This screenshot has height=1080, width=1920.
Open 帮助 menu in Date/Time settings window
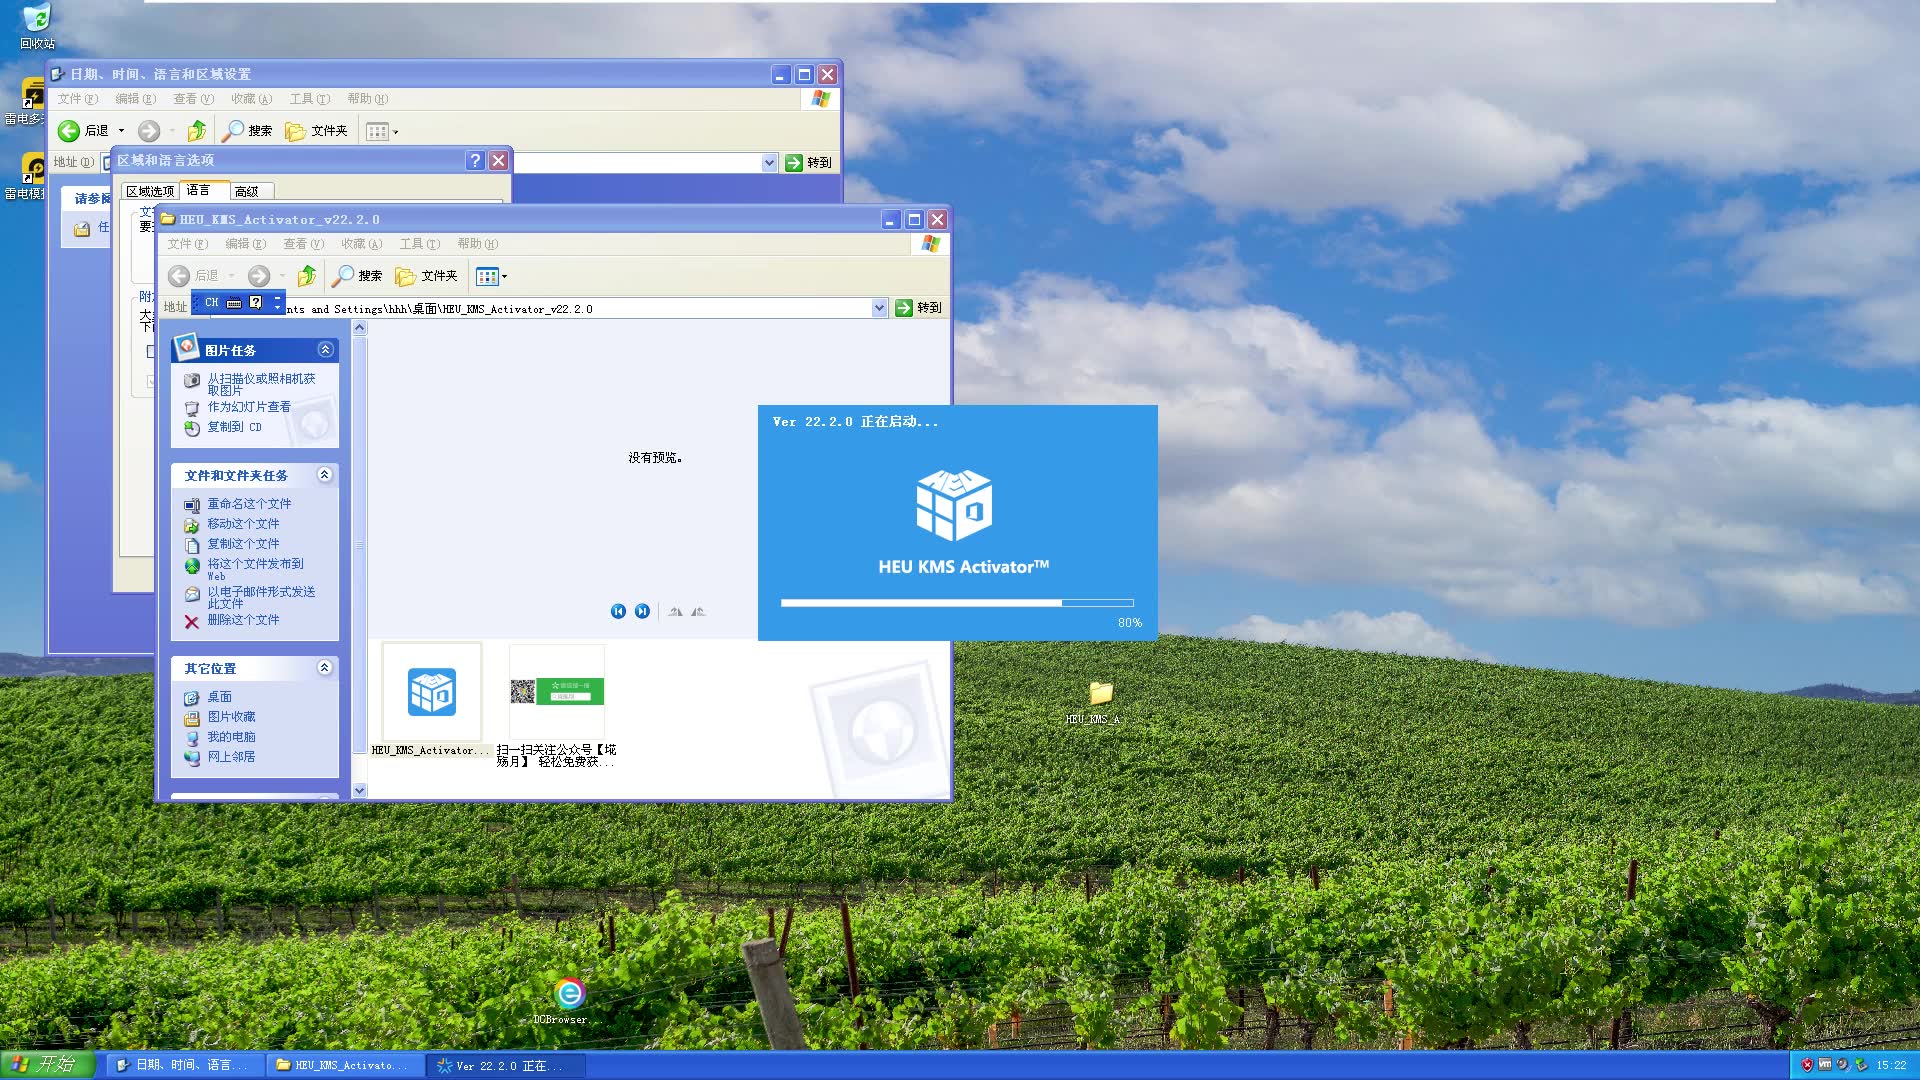click(x=367, y=99)
